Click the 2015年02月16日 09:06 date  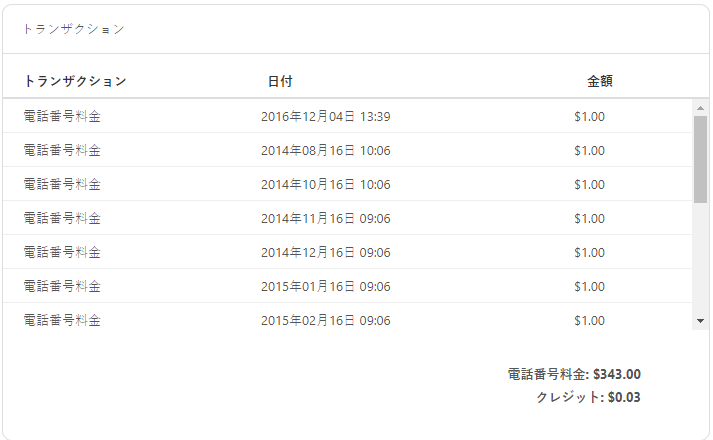(325, 321)
